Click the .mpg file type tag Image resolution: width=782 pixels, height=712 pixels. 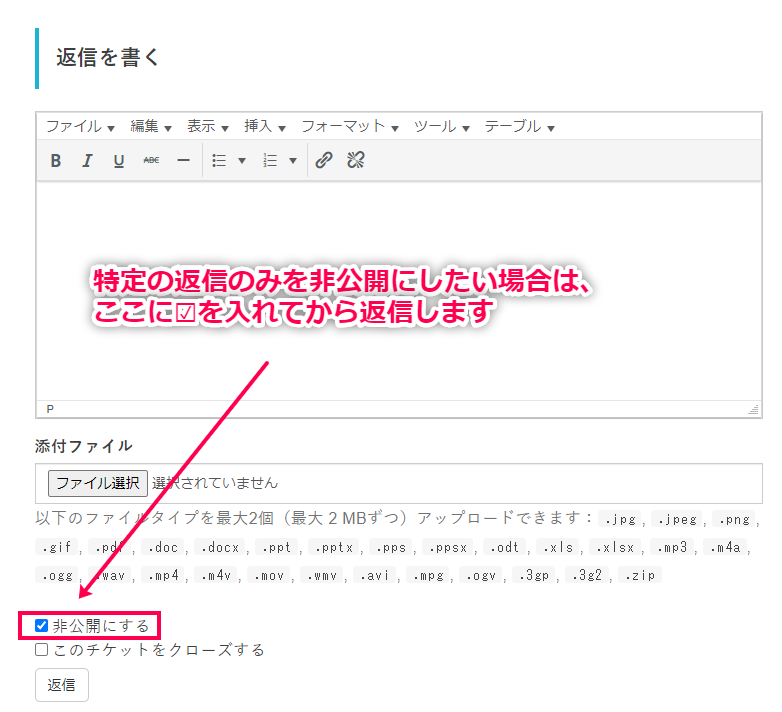[428, 575]
